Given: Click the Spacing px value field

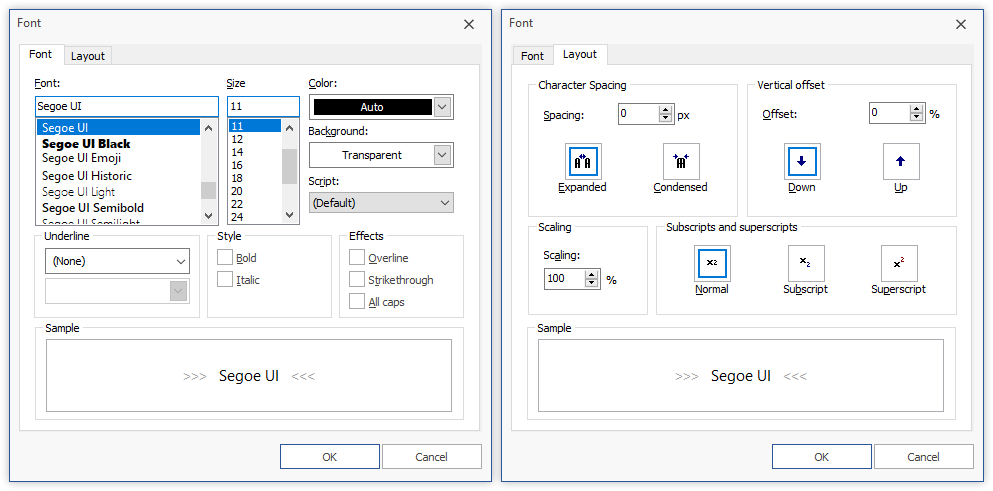Looking at the screenshot, I should pos(638,115).
